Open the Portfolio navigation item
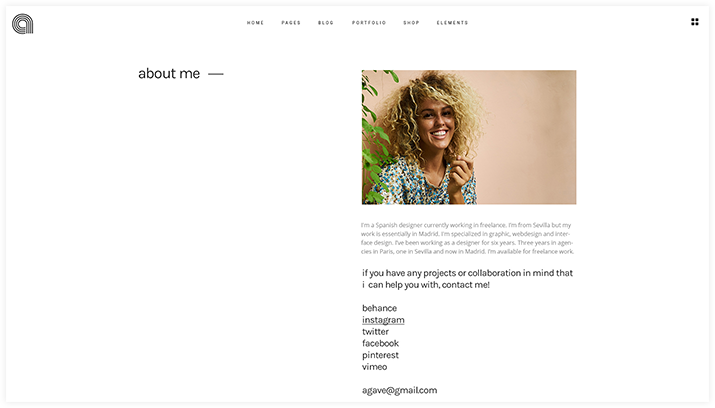 point(369,23)
